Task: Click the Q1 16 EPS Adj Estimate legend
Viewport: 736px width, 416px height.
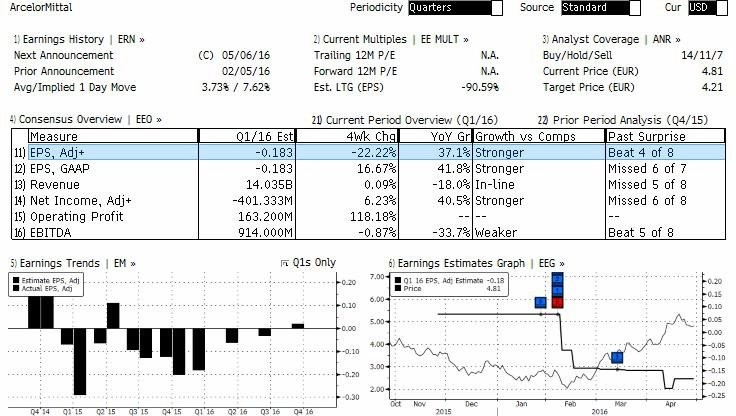Action: pos(449,280)
